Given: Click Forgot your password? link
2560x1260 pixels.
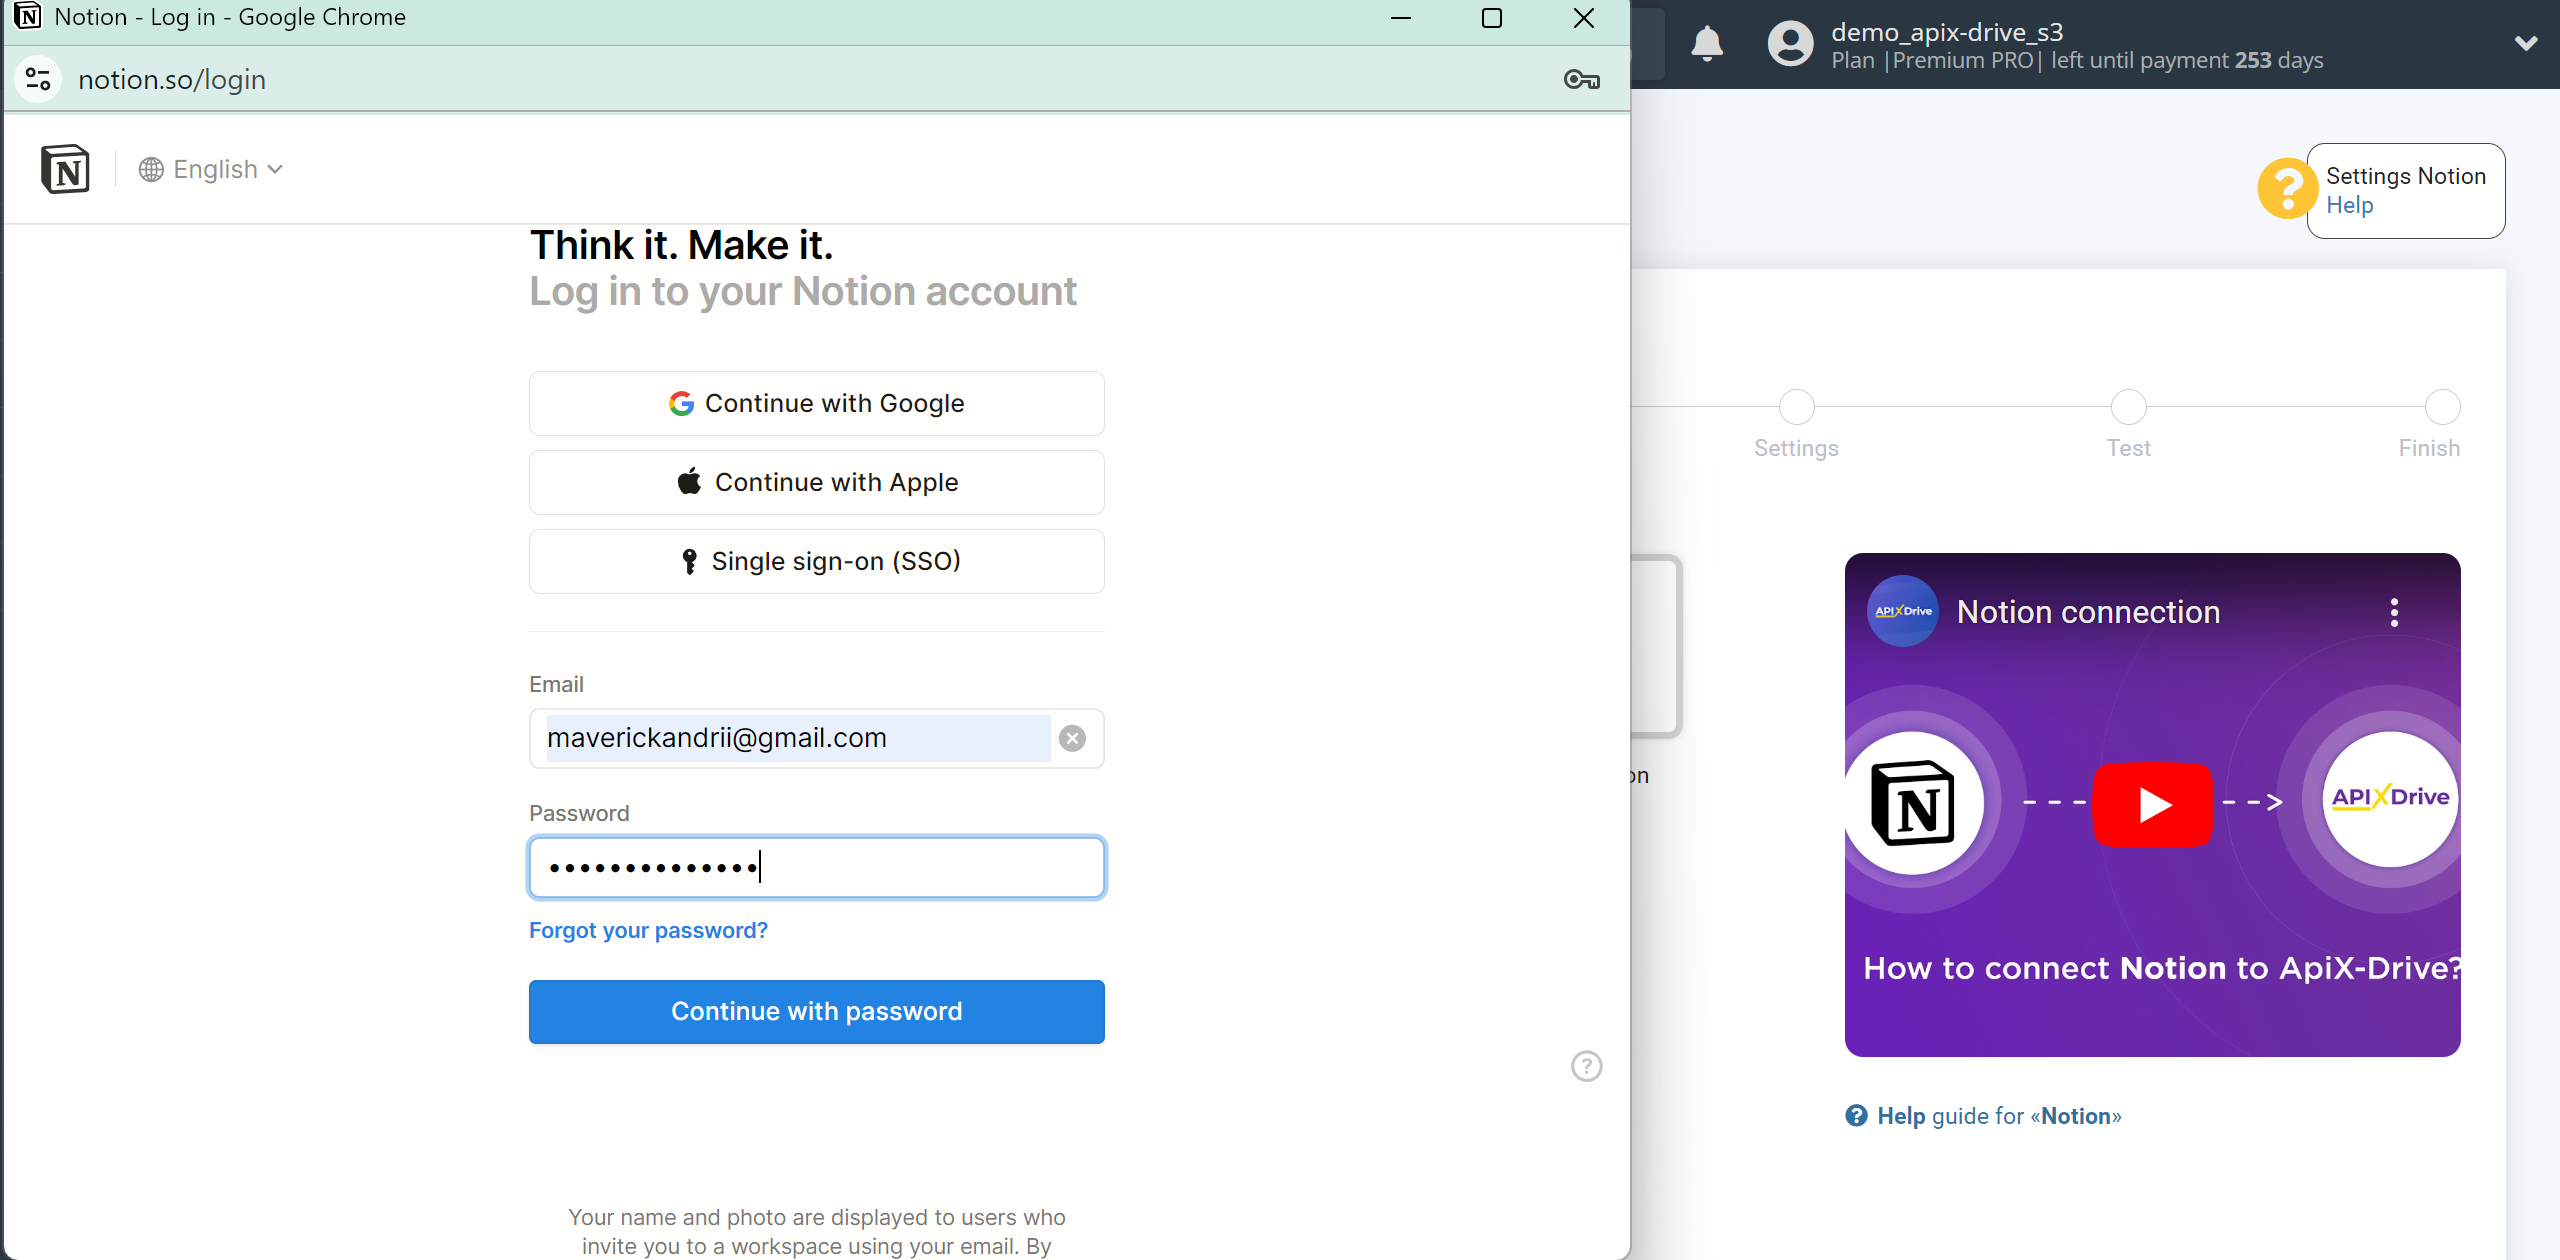Looking at the screenshot, I should [x=650, y=929].
